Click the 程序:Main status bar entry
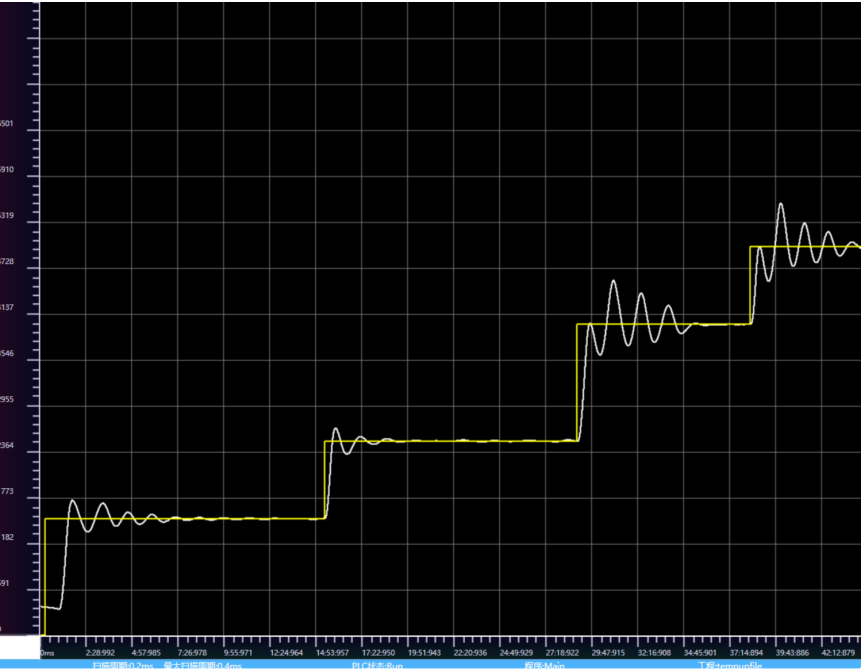This screenshot has width=862, height=669. 546,662
